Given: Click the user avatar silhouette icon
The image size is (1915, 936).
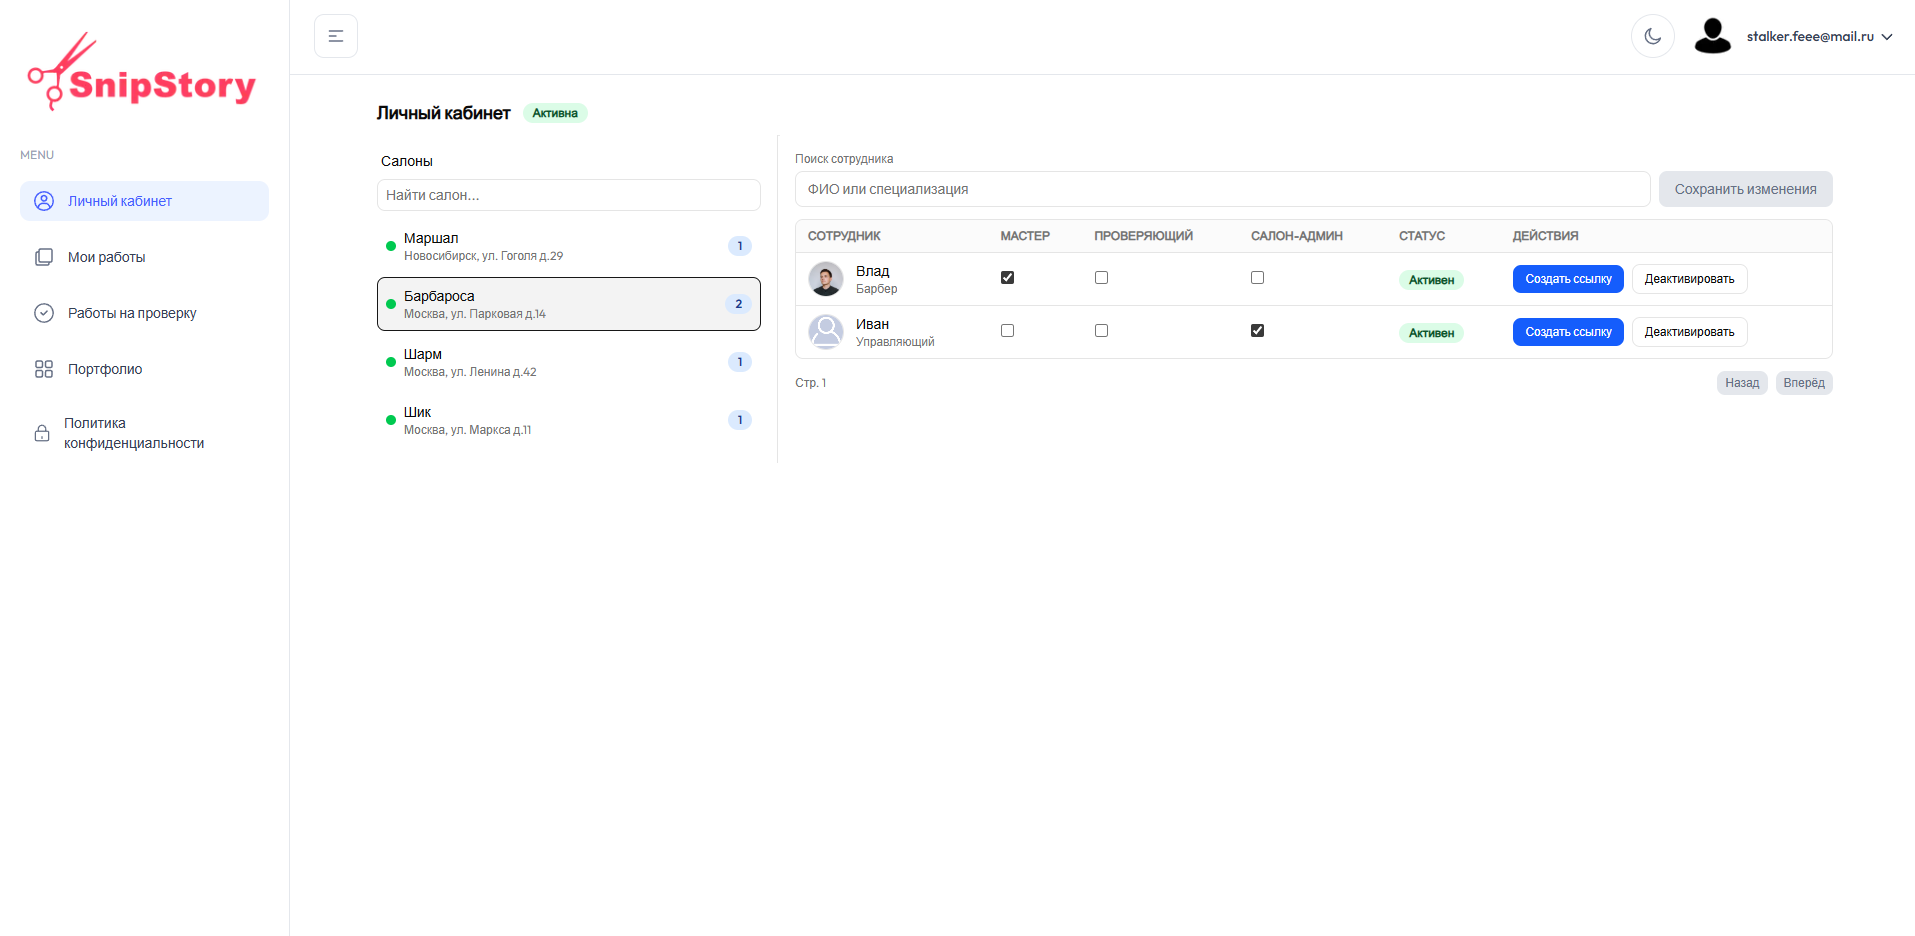Looking at the screenshot, I should click(1713, 36).
